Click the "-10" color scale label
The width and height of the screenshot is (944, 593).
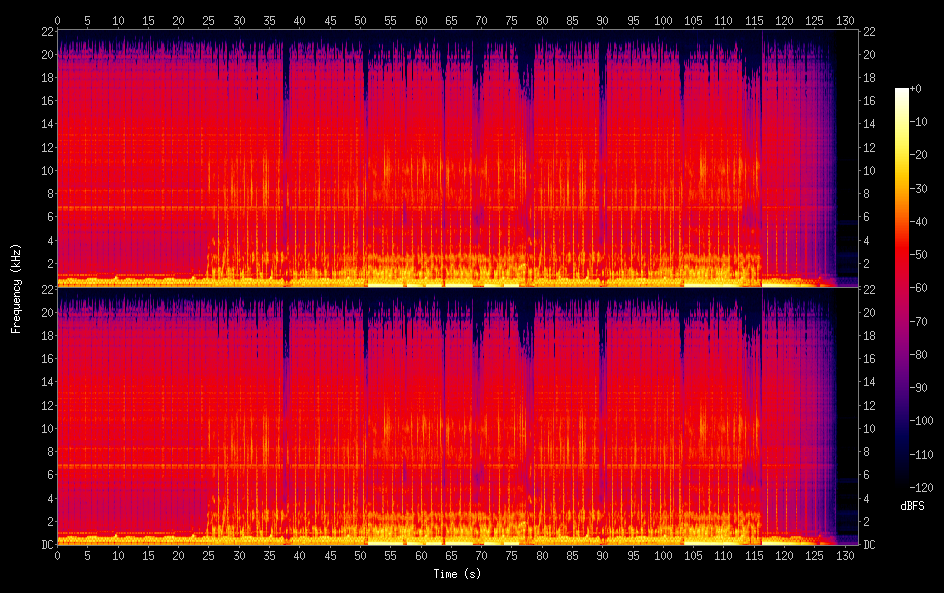tap(918, 122)
